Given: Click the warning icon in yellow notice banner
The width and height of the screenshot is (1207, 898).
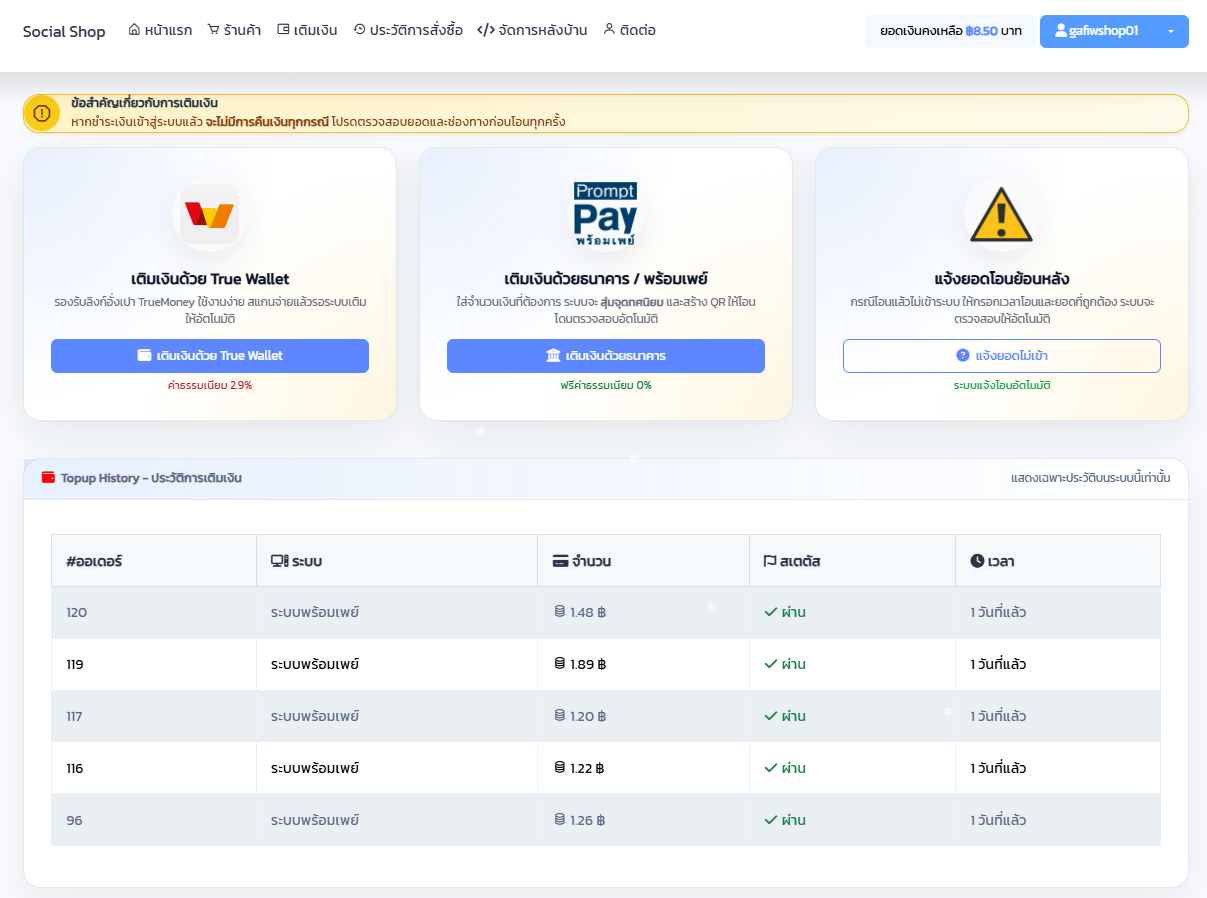Looking at the screenshot, I should 42,113.
